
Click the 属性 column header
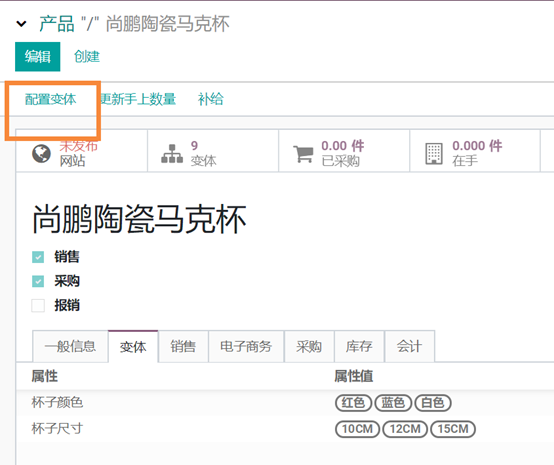(x=45, y=376)
